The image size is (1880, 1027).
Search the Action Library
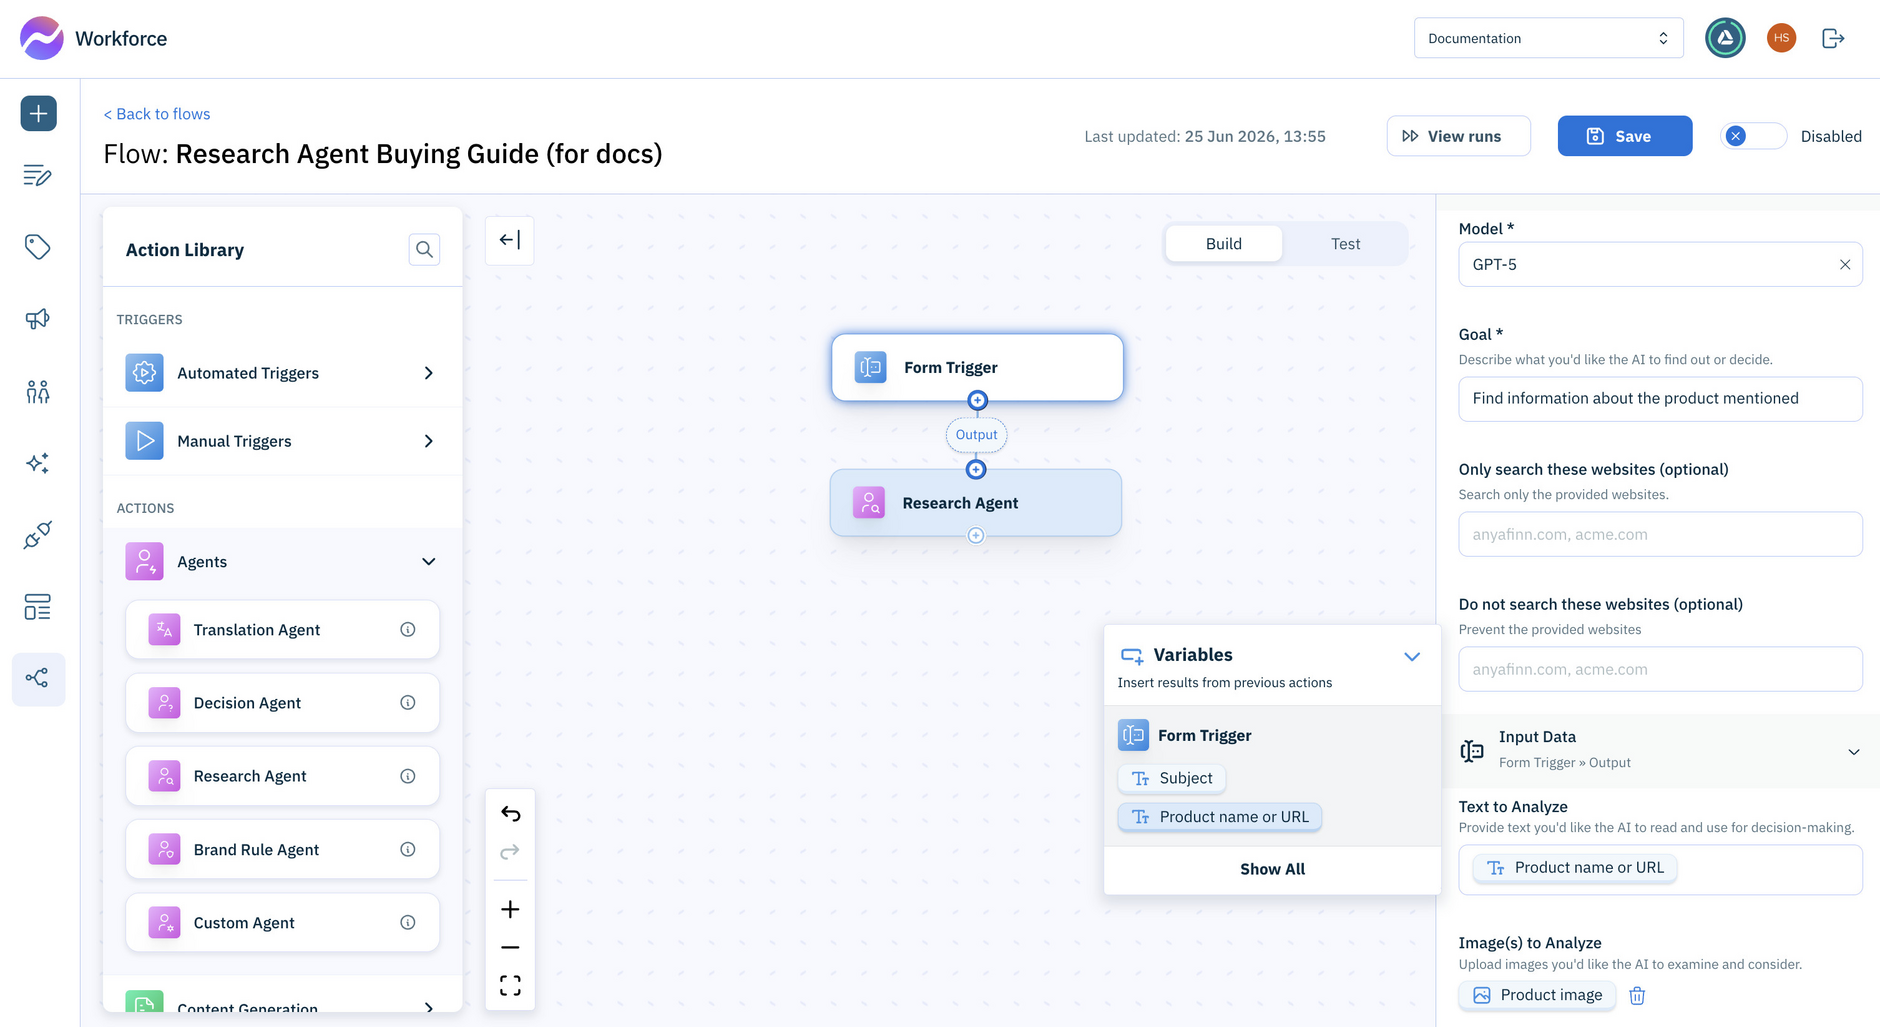(424, 249)
